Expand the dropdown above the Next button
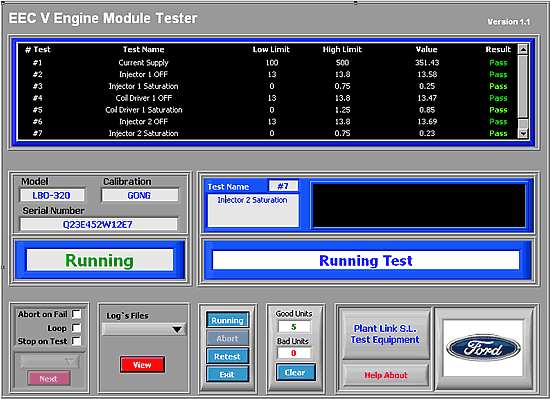 tap(50, 361)
